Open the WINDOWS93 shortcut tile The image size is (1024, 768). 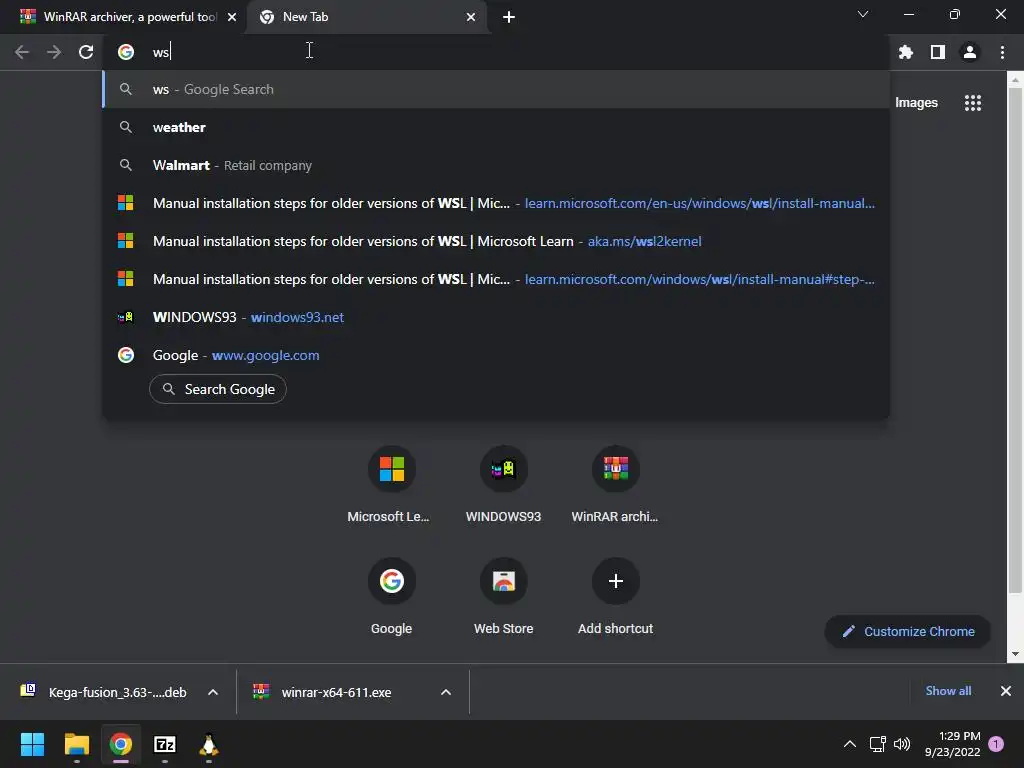tap(503, 485)
